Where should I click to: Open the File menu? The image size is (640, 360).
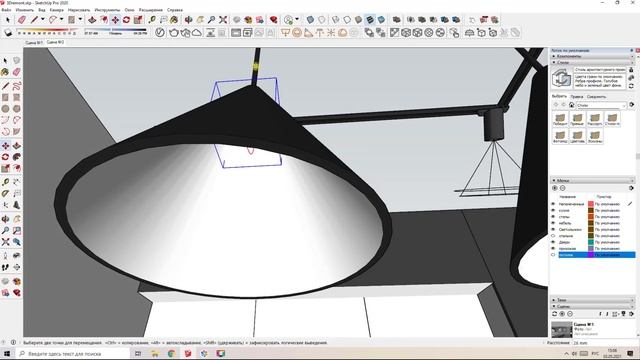click(6, 10)
